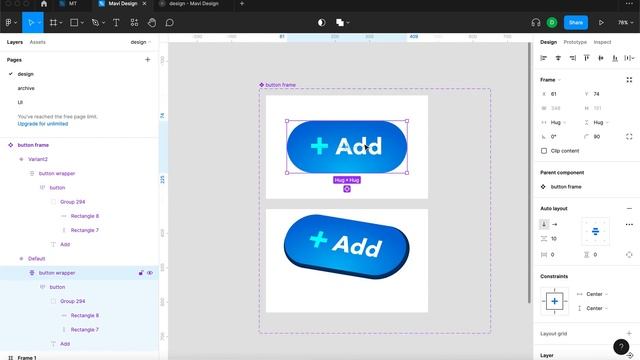Select the Frame tool

coord(53,22)
